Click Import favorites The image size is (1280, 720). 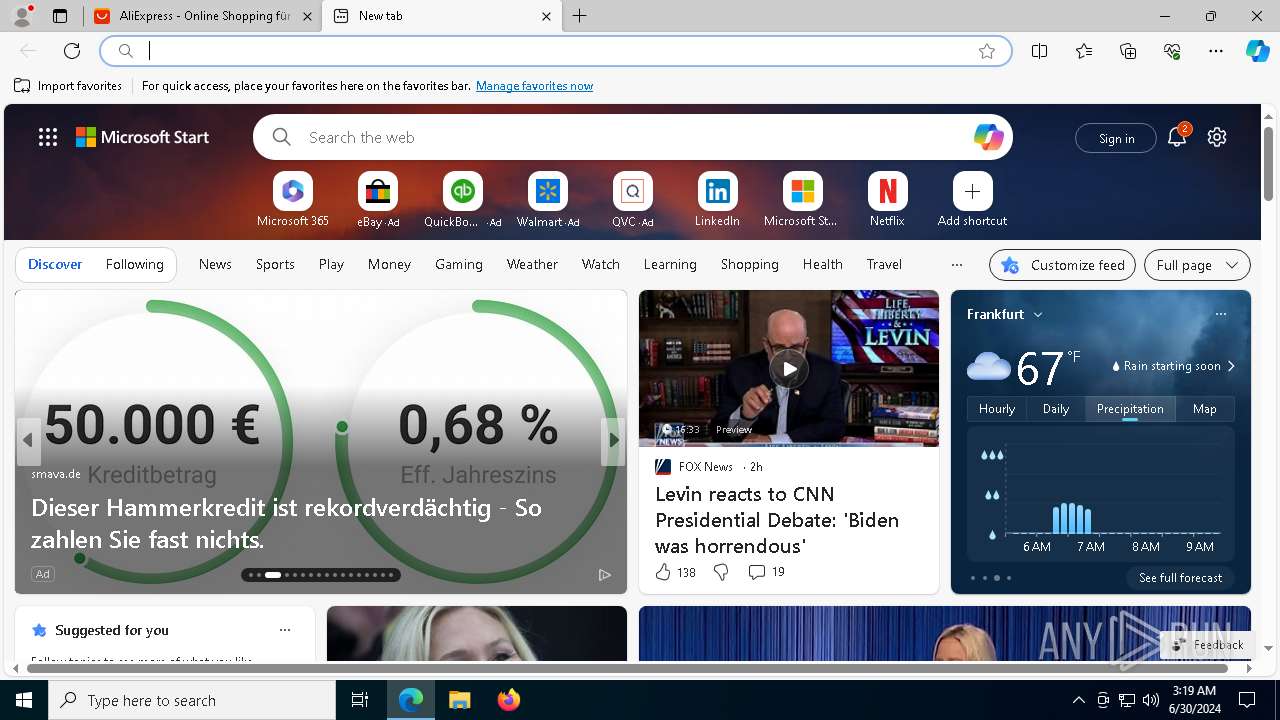tap(68, 86)
